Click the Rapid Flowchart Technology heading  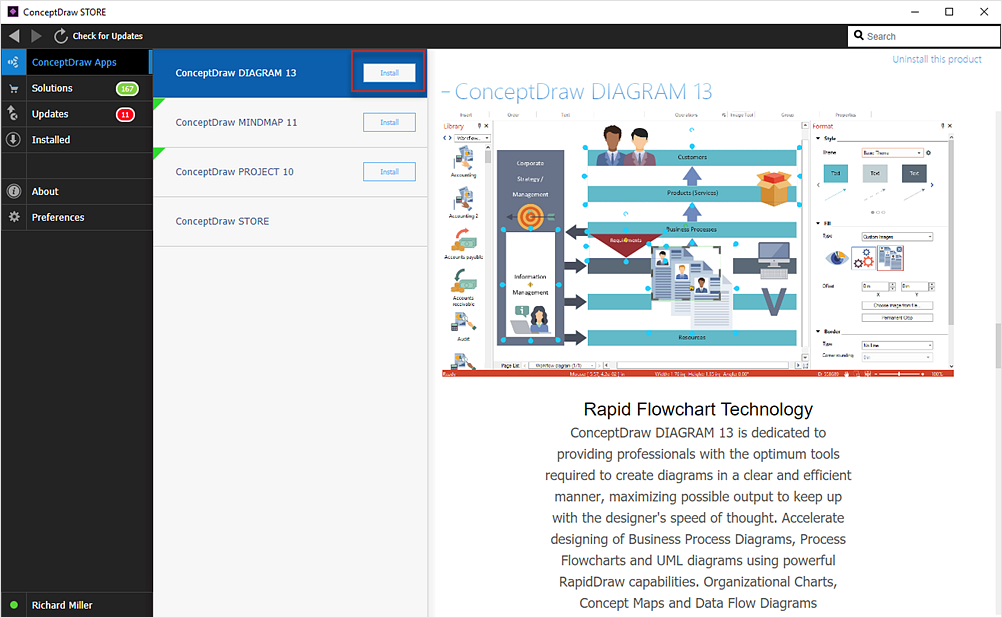point(698,409)
